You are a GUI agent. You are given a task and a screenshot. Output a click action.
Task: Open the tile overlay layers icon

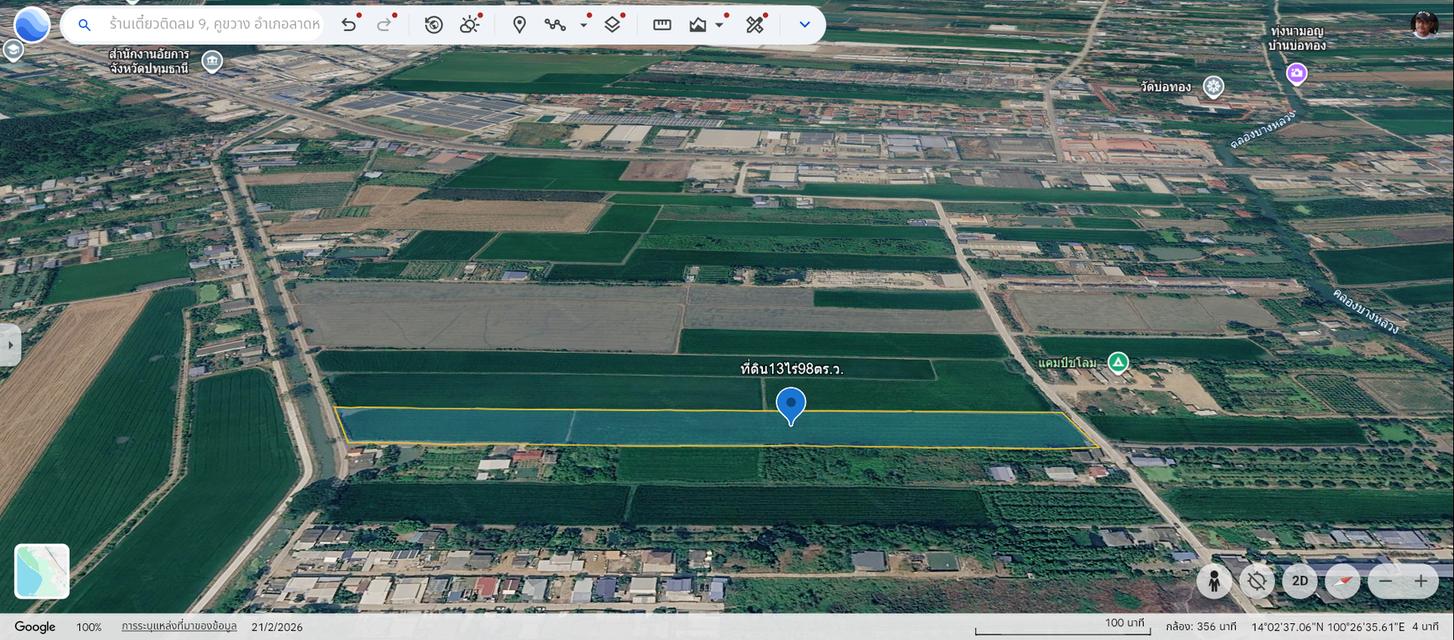[612, 25]
